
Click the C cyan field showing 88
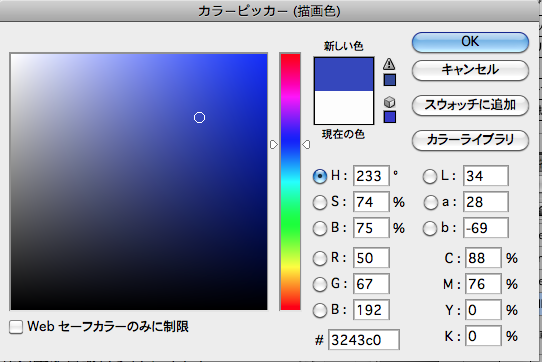coord(483,258)
